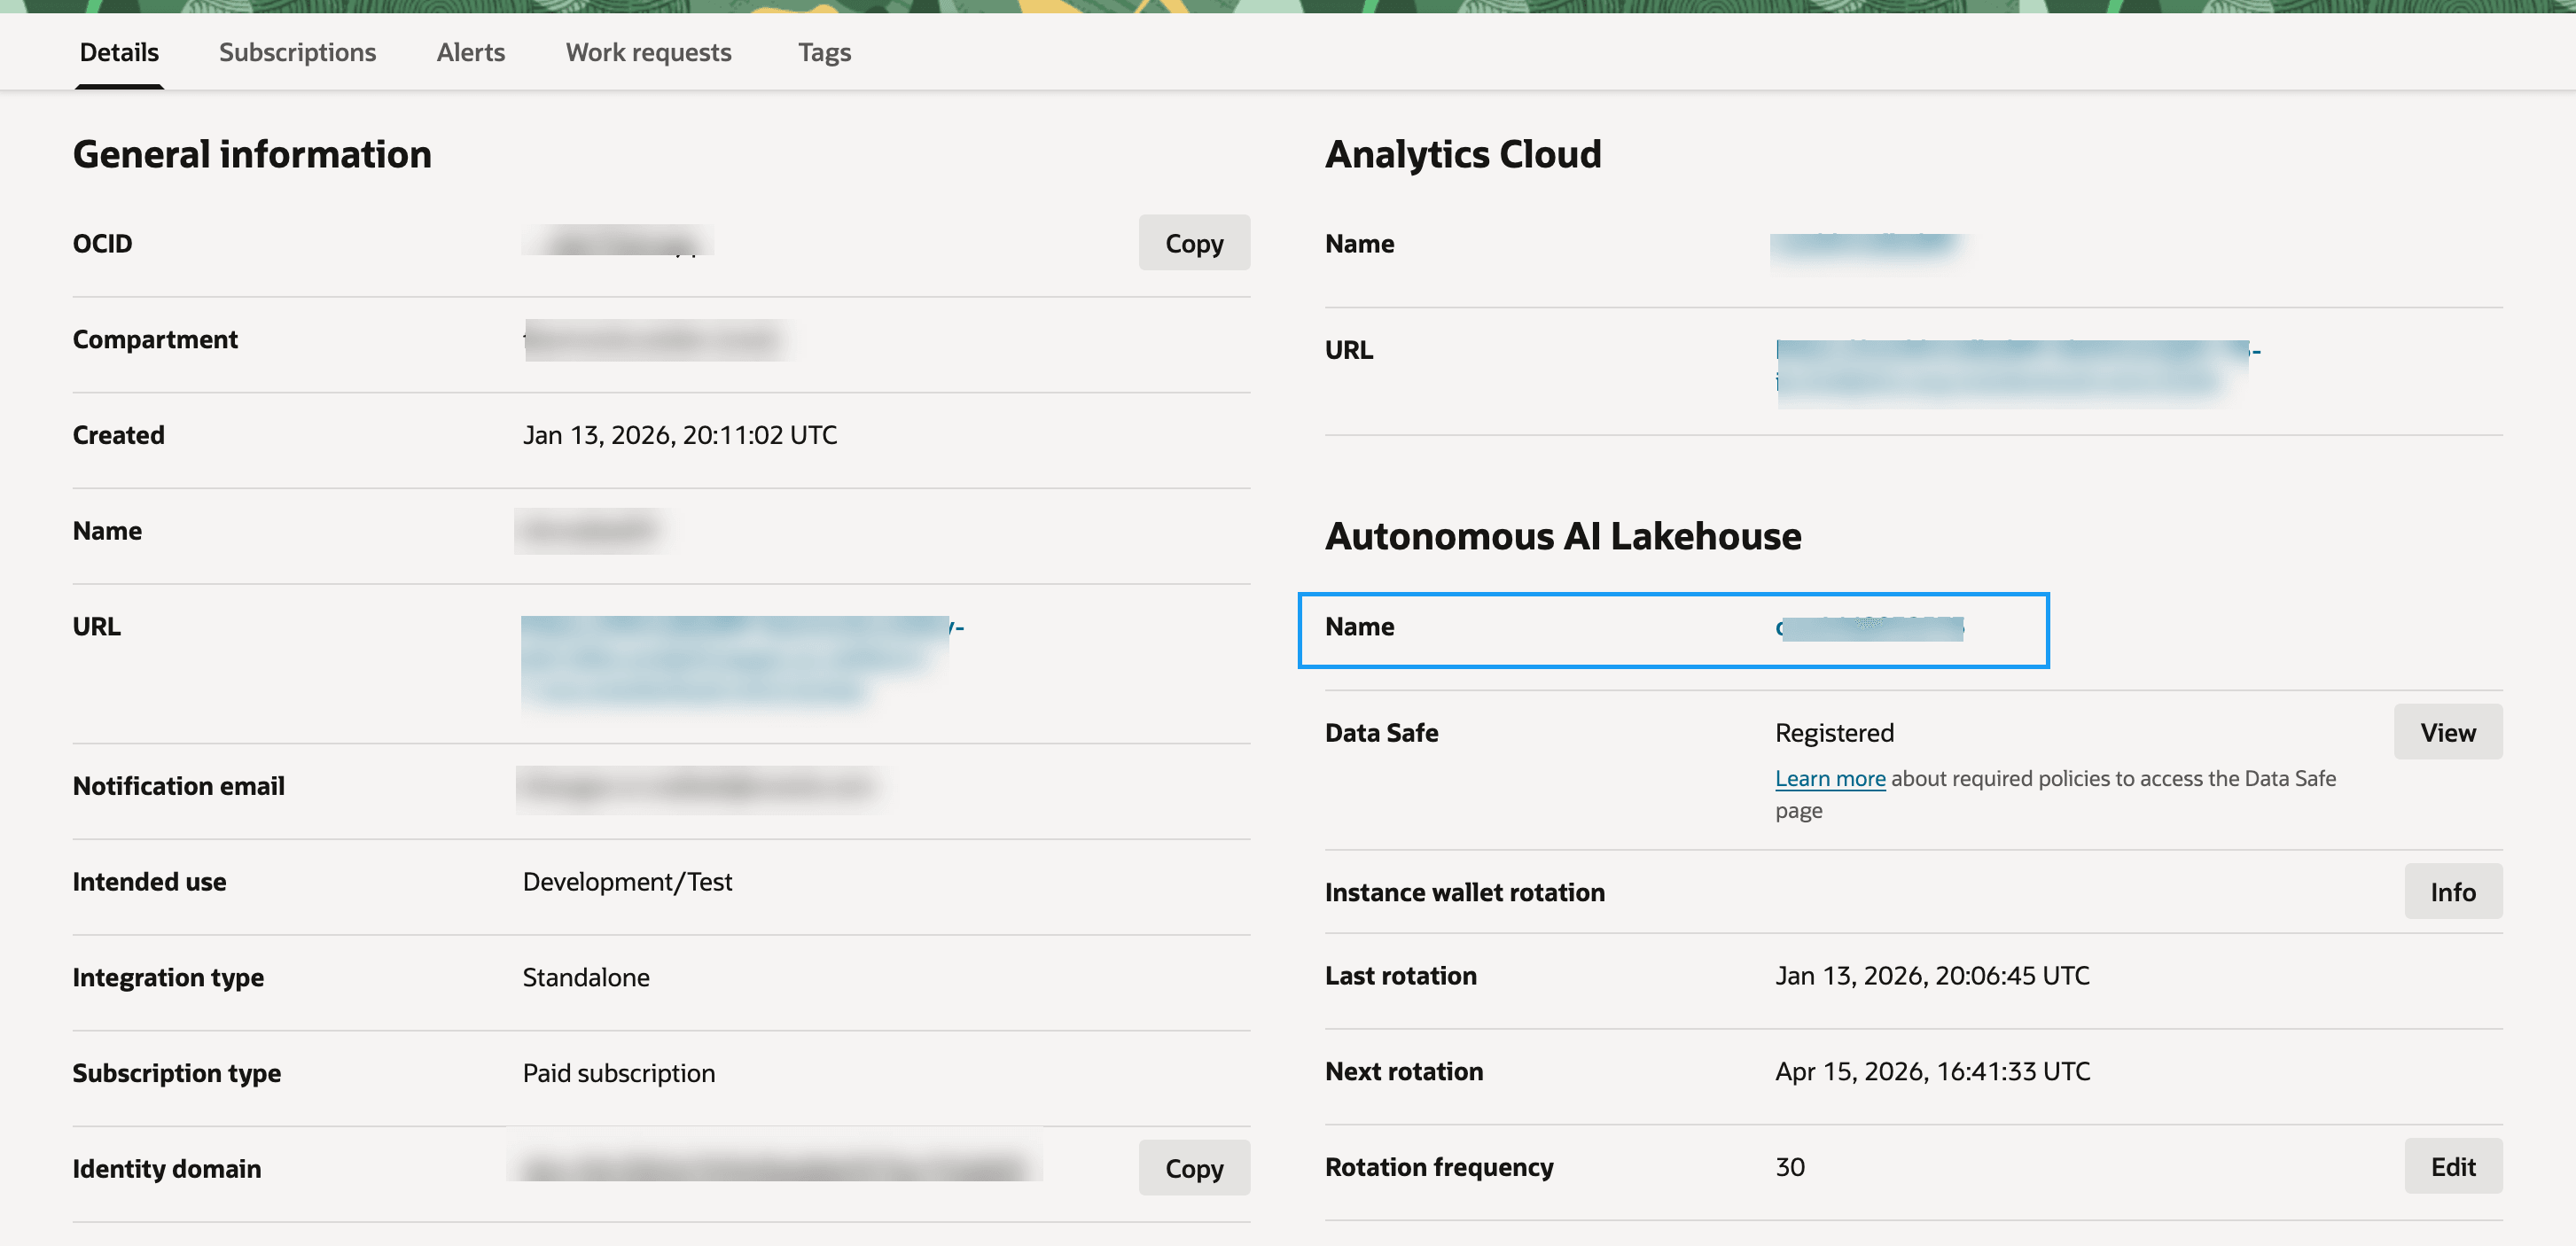The image size is (2576, 1246).
Task: Click the Registered status for Data Safe
Action: pos(1834,732)
